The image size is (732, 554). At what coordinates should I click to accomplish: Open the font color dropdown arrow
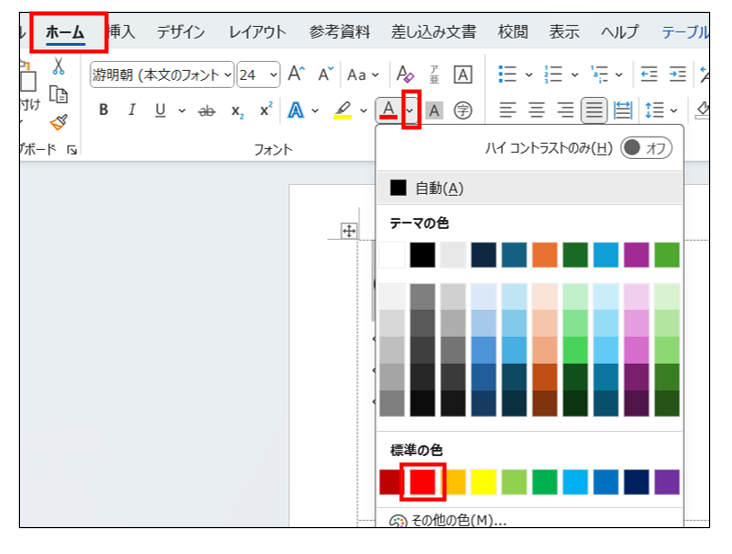[x=410, y=111]
